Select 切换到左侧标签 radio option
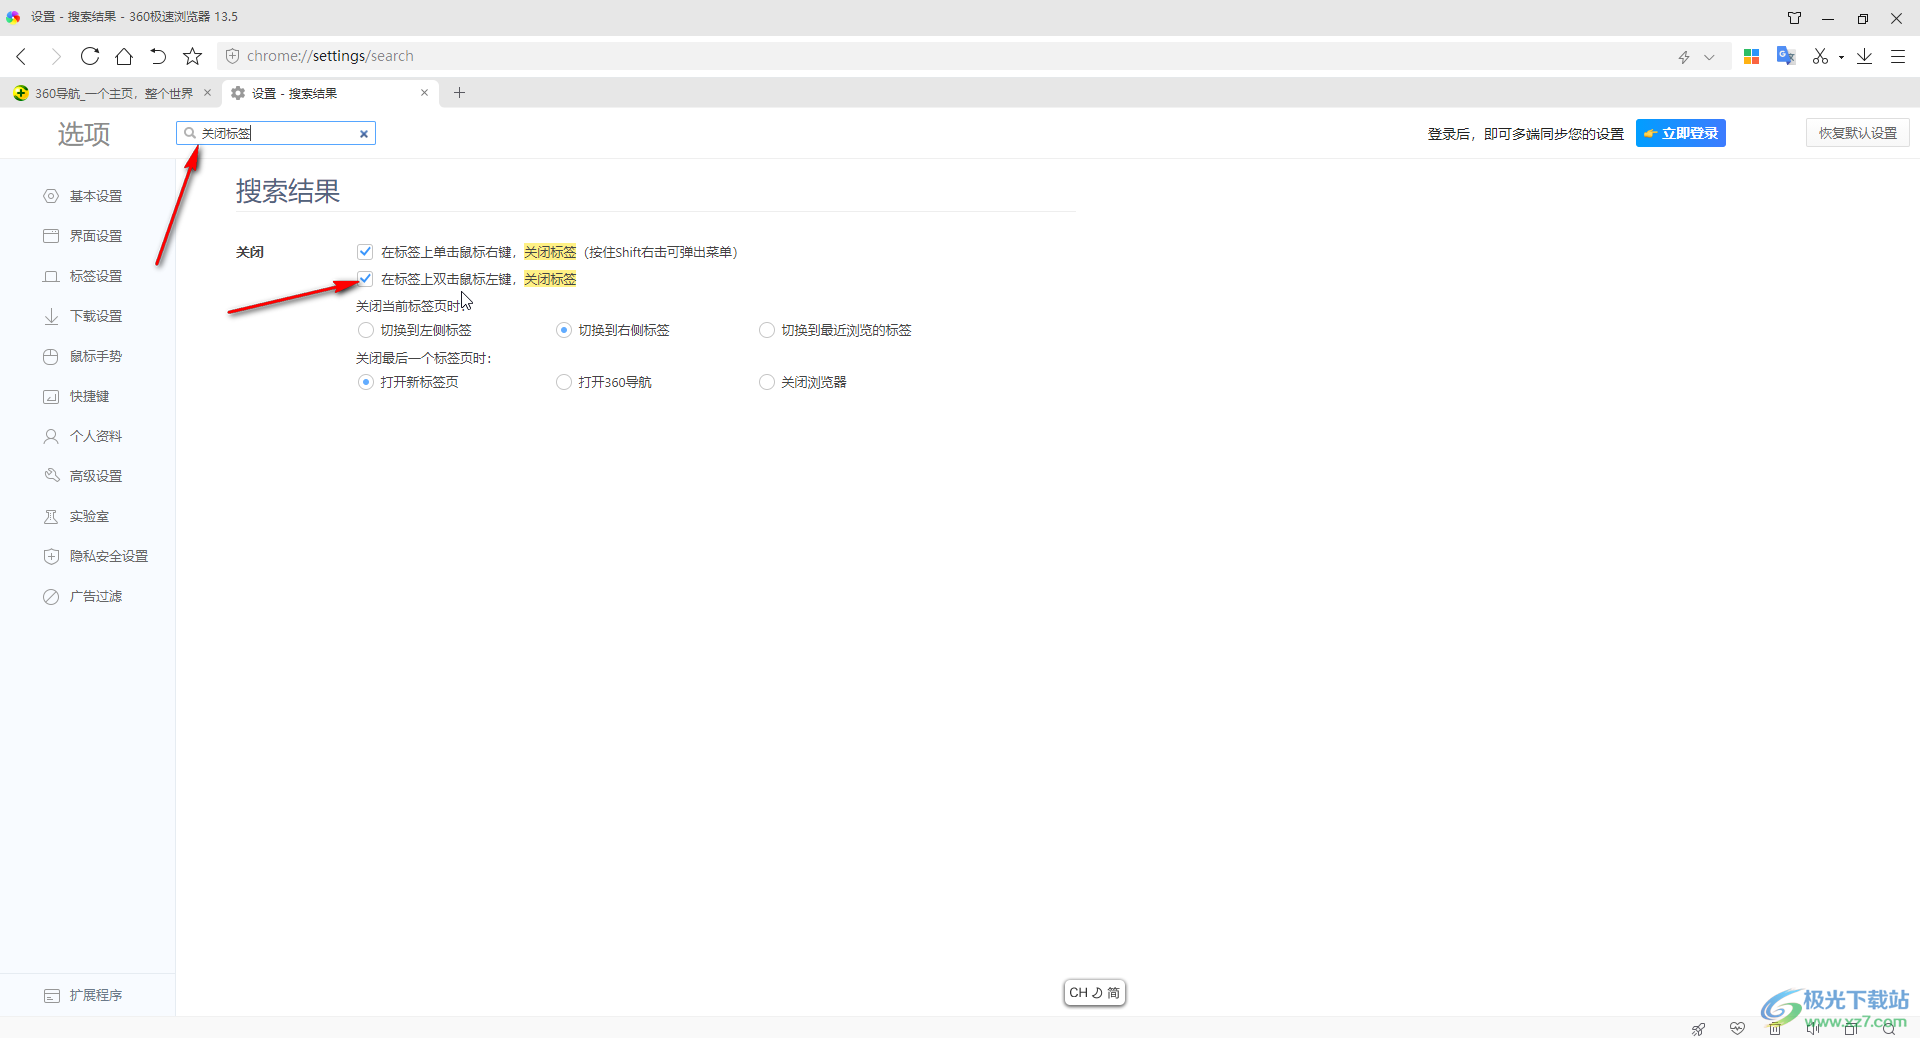The height and width of the screenshot is (1038, 1920). click(x=366, y=330)
